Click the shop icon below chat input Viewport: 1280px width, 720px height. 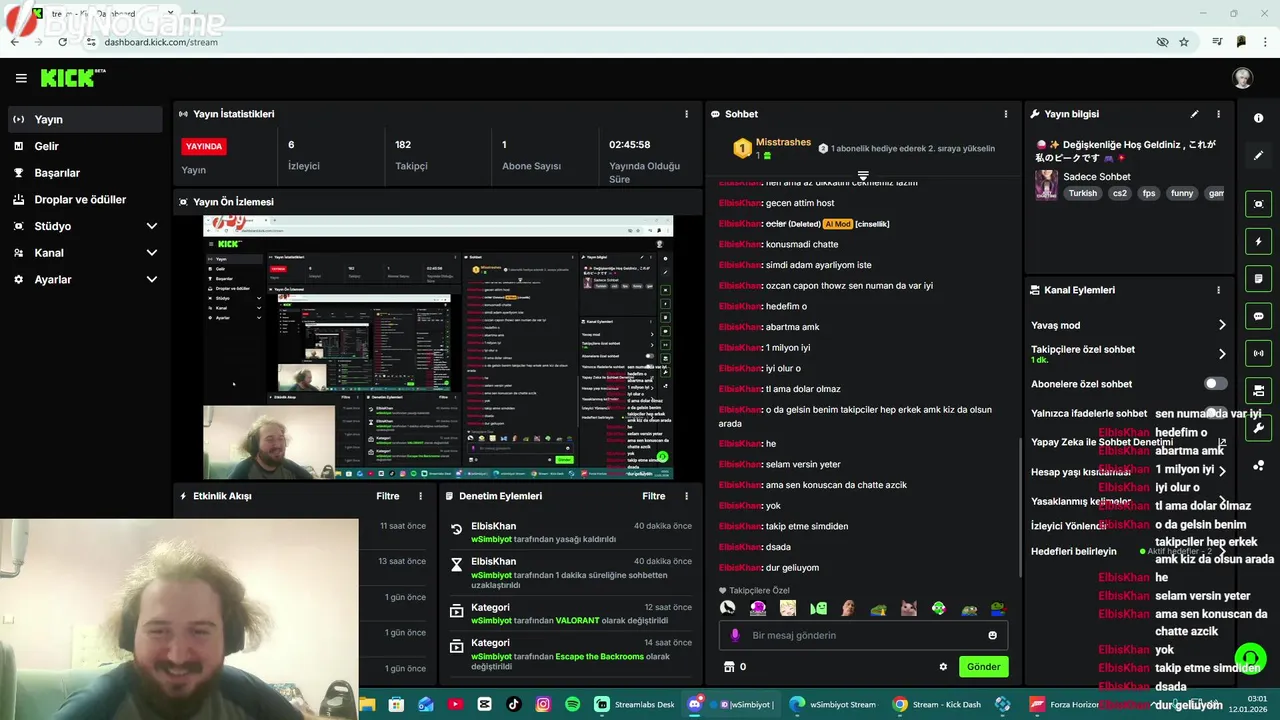point(729,667)
